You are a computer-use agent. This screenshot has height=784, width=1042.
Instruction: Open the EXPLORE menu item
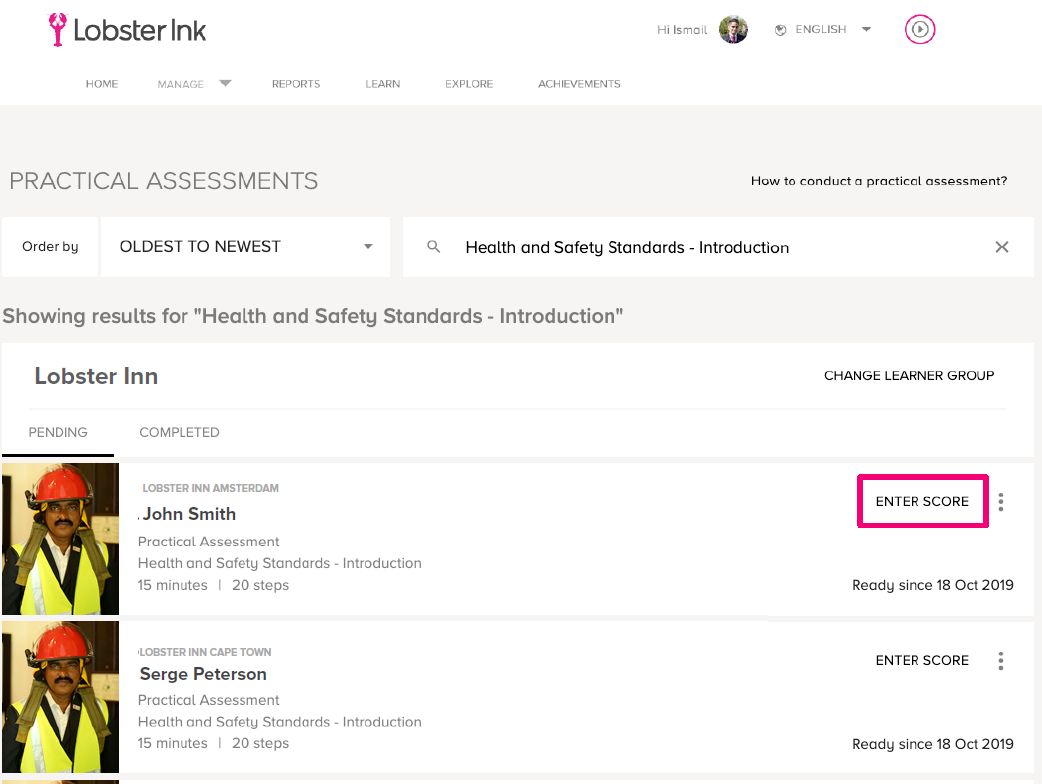pyautogui.click(x=469, y=84)
